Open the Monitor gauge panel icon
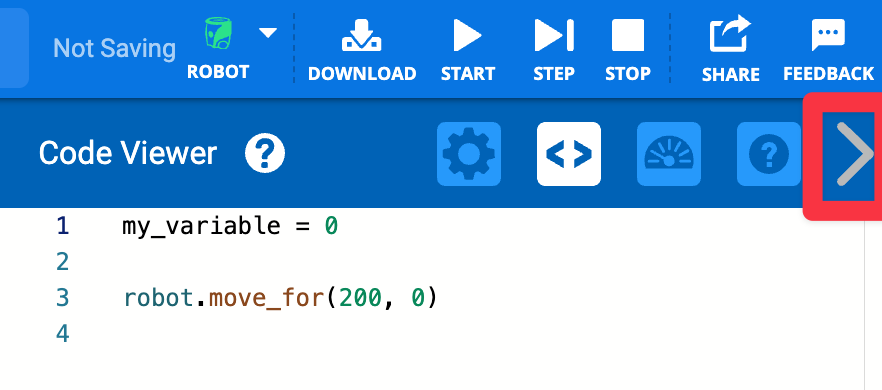 [669, 154]
